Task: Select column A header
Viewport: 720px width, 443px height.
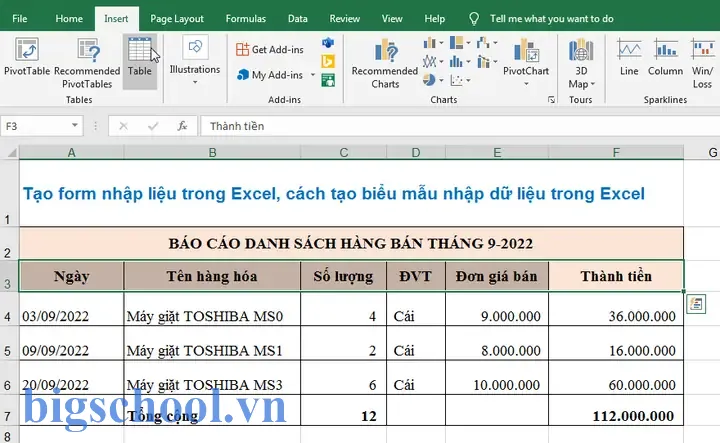Action: click(71, 152)
